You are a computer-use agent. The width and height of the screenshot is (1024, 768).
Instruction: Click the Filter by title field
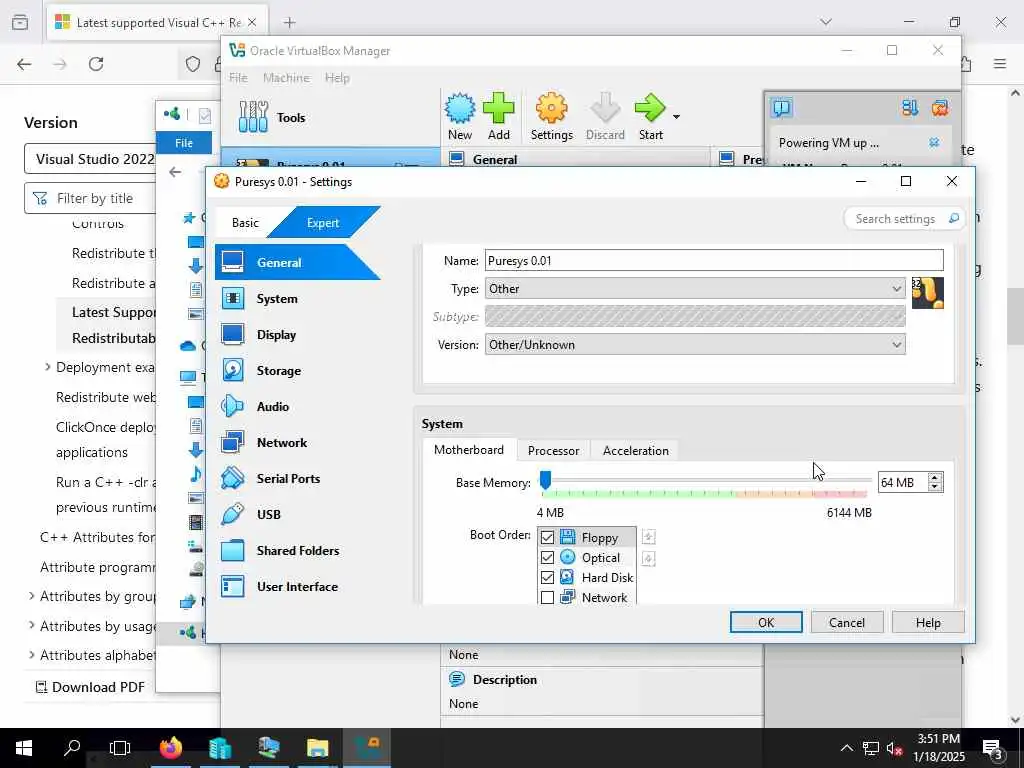[x=90, y=198]
